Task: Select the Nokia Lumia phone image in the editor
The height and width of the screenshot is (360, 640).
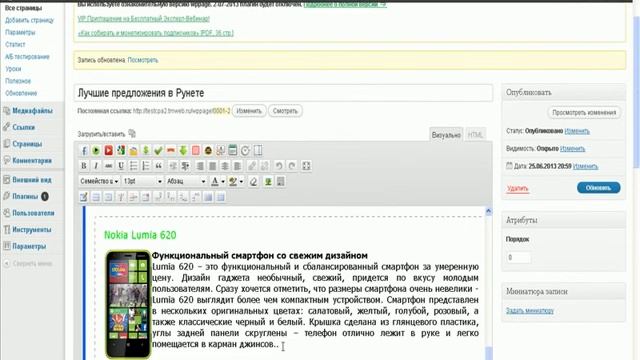Action: click(x=128, y=304)
